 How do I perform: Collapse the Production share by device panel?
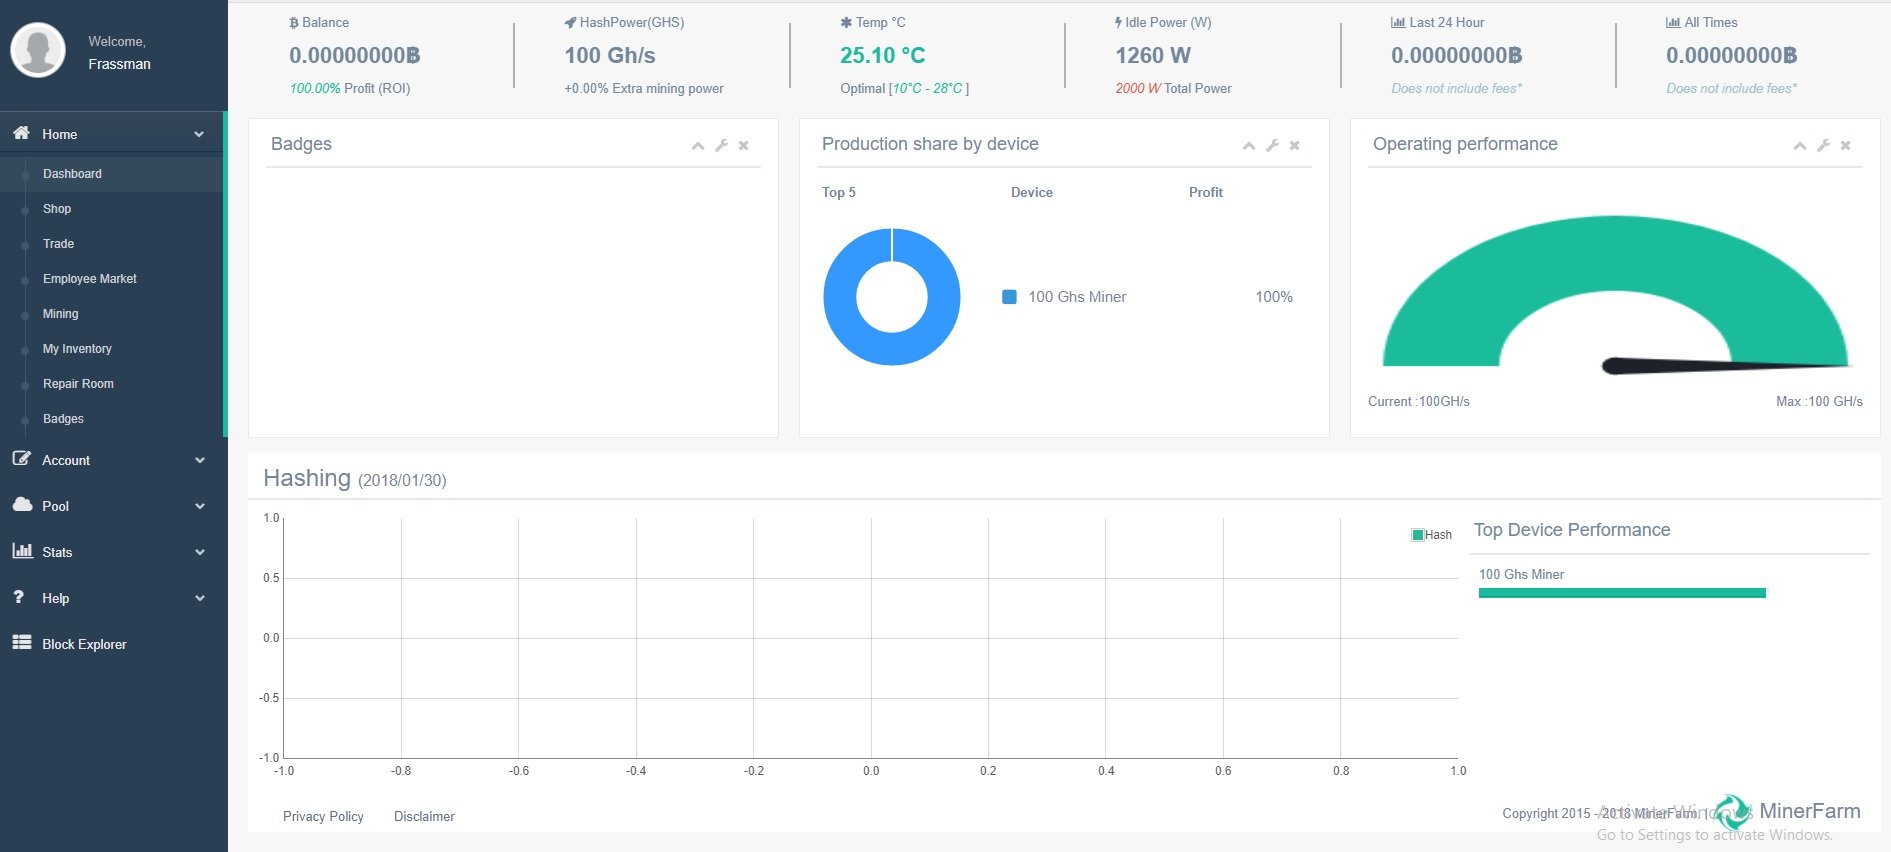pos(1249,146)
